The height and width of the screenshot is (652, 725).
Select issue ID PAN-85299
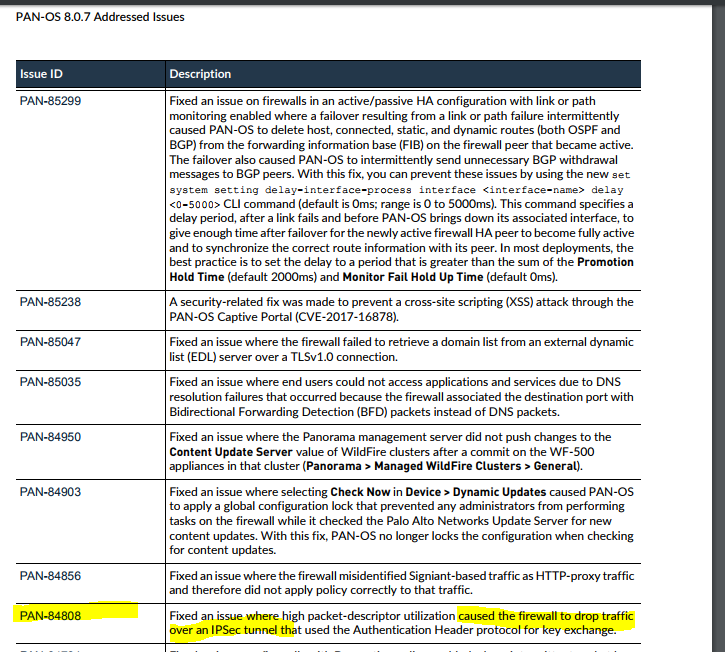tap(50, 101)
